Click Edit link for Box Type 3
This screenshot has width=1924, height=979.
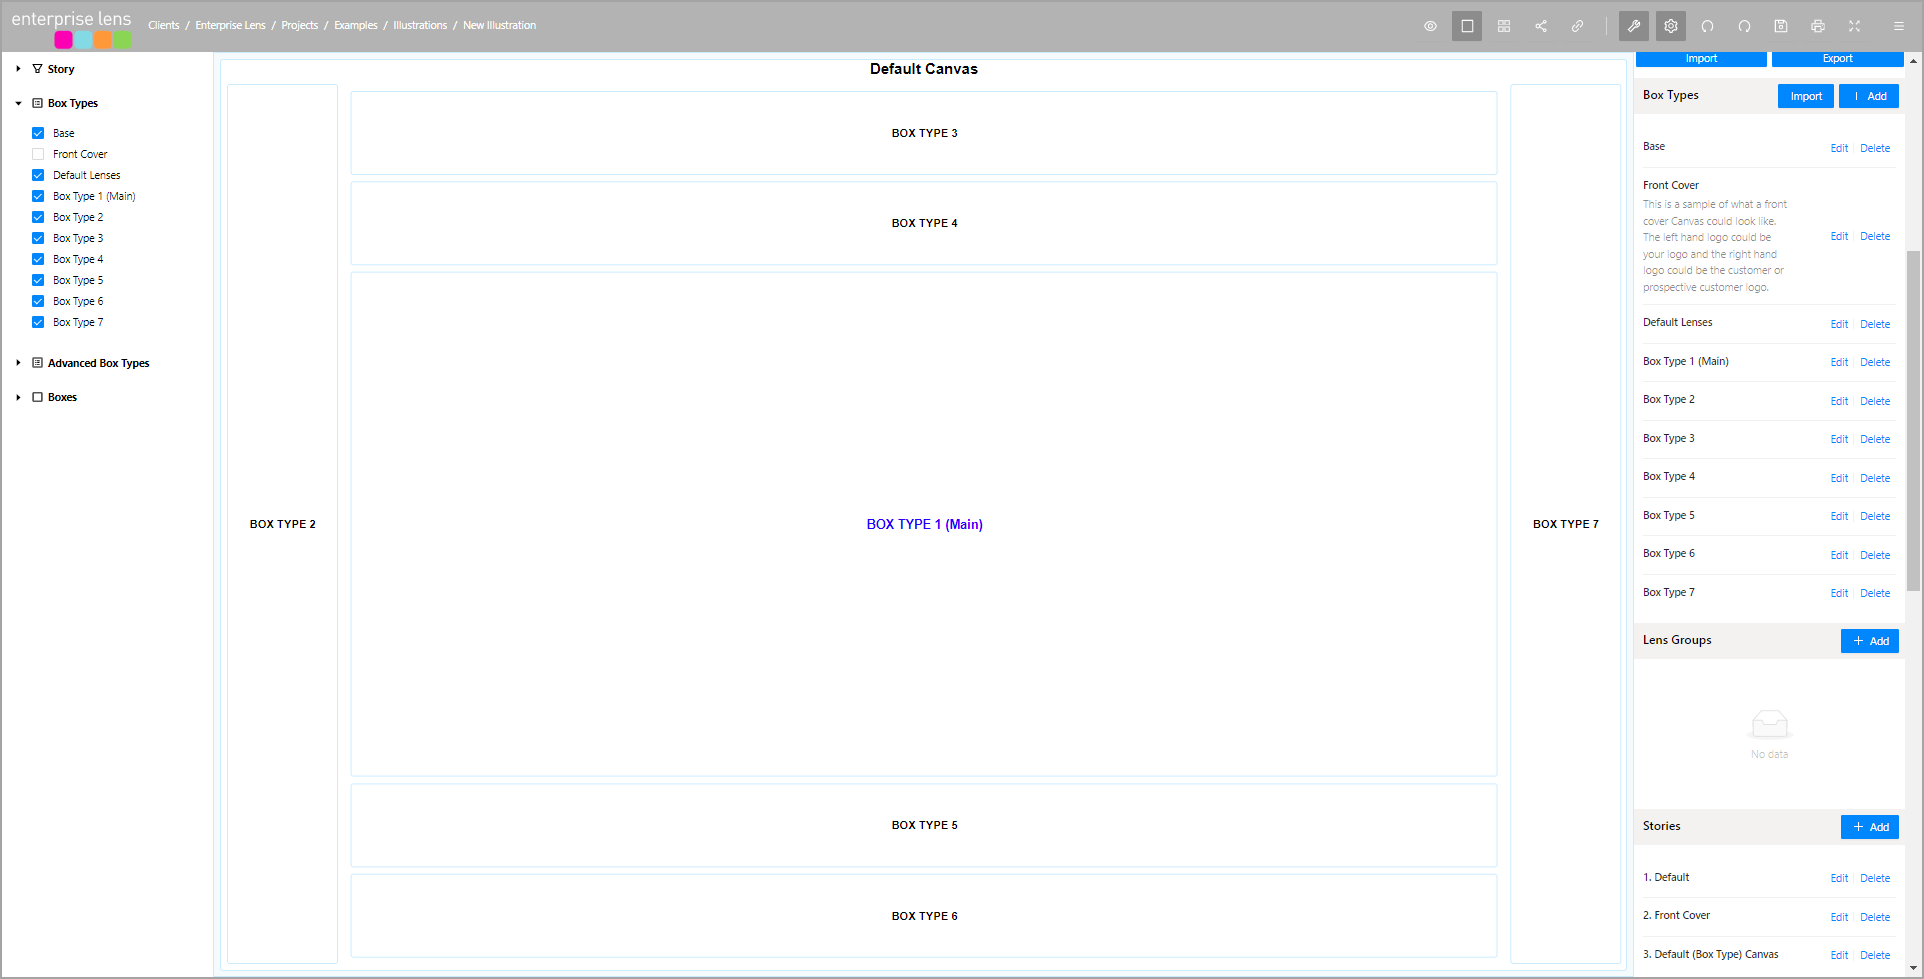tap(1838, 440)
